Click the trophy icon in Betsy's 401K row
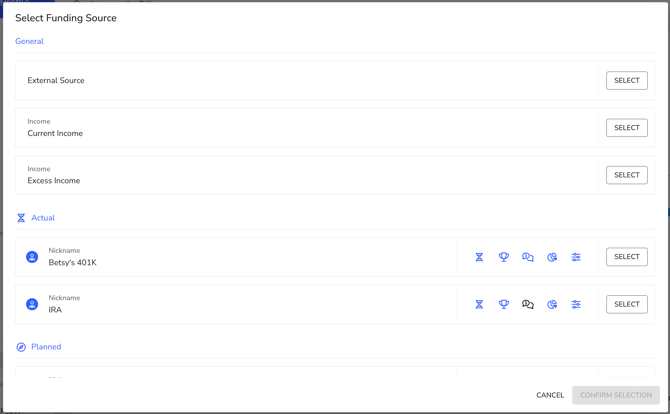670x414 pixels. tap(504, 257)
